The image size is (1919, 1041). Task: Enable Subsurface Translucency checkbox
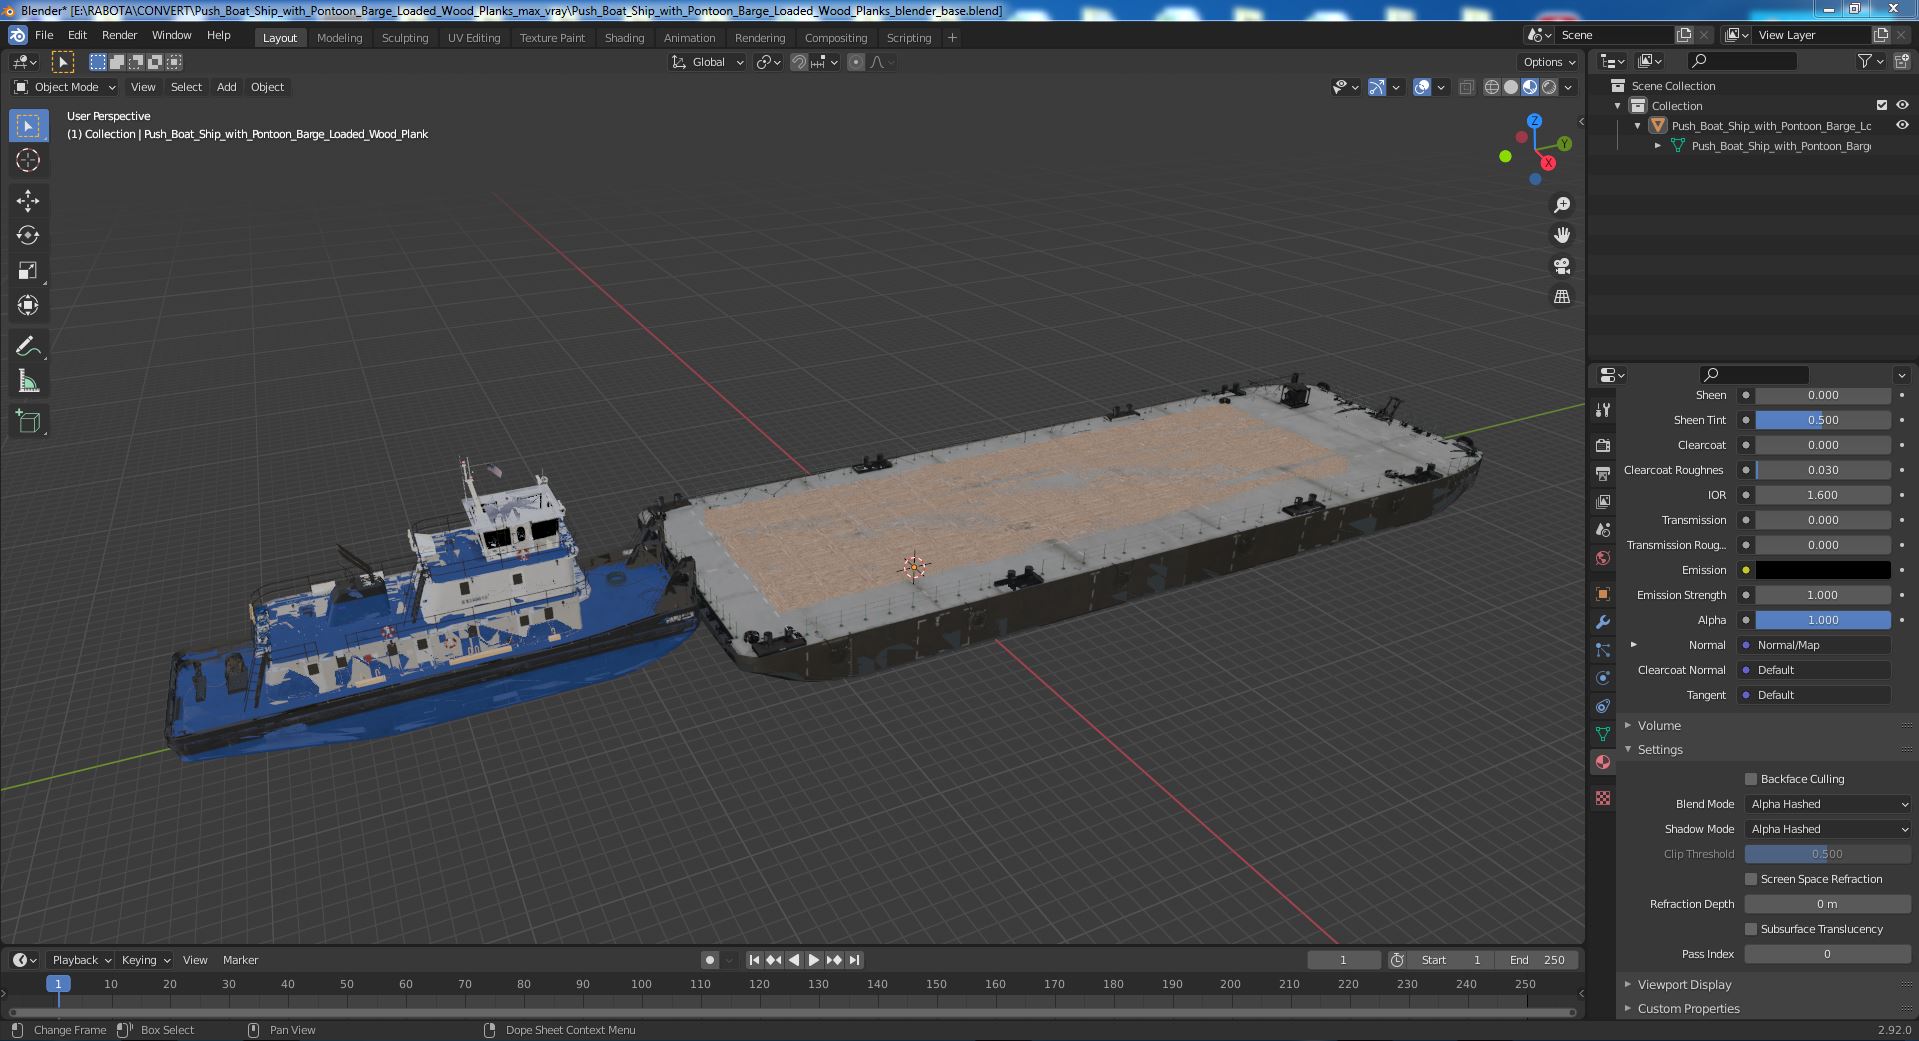pyautogui.click(x=1751, y=929)
